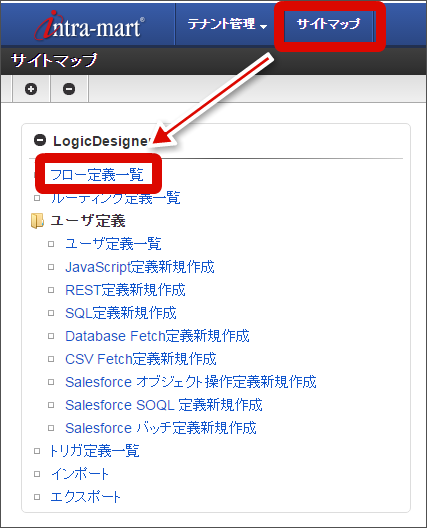Open the インポート link
The height and width of the screenshot is (528, 427).
coord(80,474)
